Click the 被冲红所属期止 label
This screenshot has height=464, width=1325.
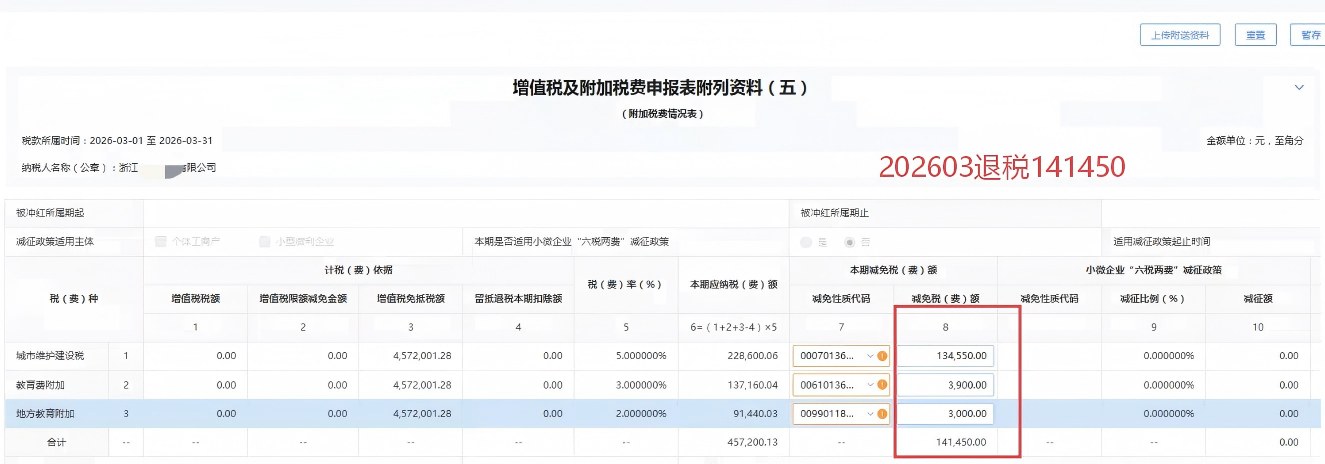click(836, 213)
